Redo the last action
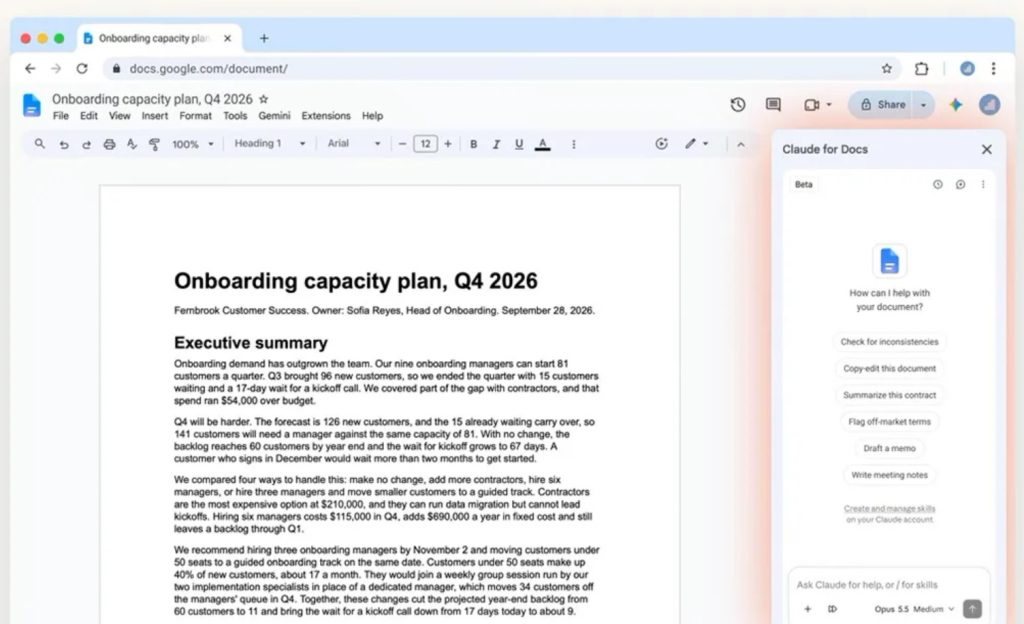The image size is (1024, 624). [86, 144]
